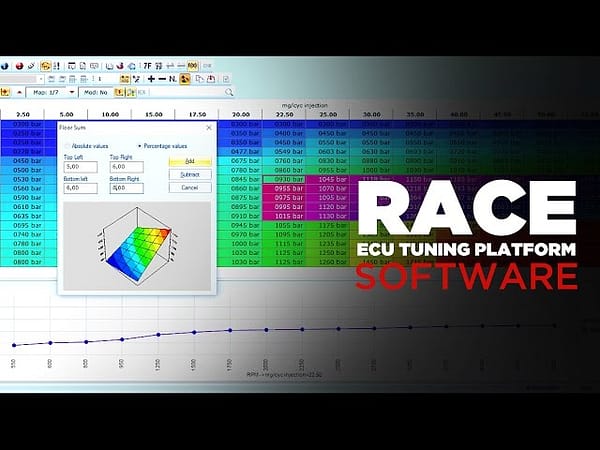Click the first data point on the line graph
Image resolution: width=600 pixels, height=450 pixels.
click(14, 345)
